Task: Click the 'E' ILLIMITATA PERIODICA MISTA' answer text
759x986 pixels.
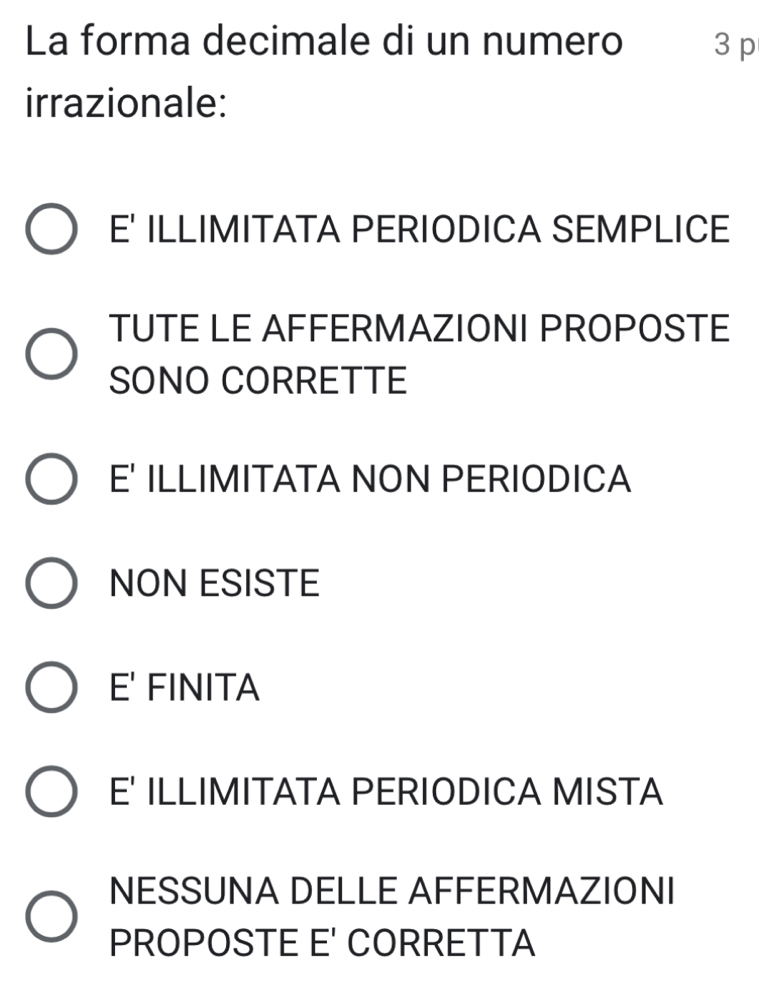Action: pos(387,792)
